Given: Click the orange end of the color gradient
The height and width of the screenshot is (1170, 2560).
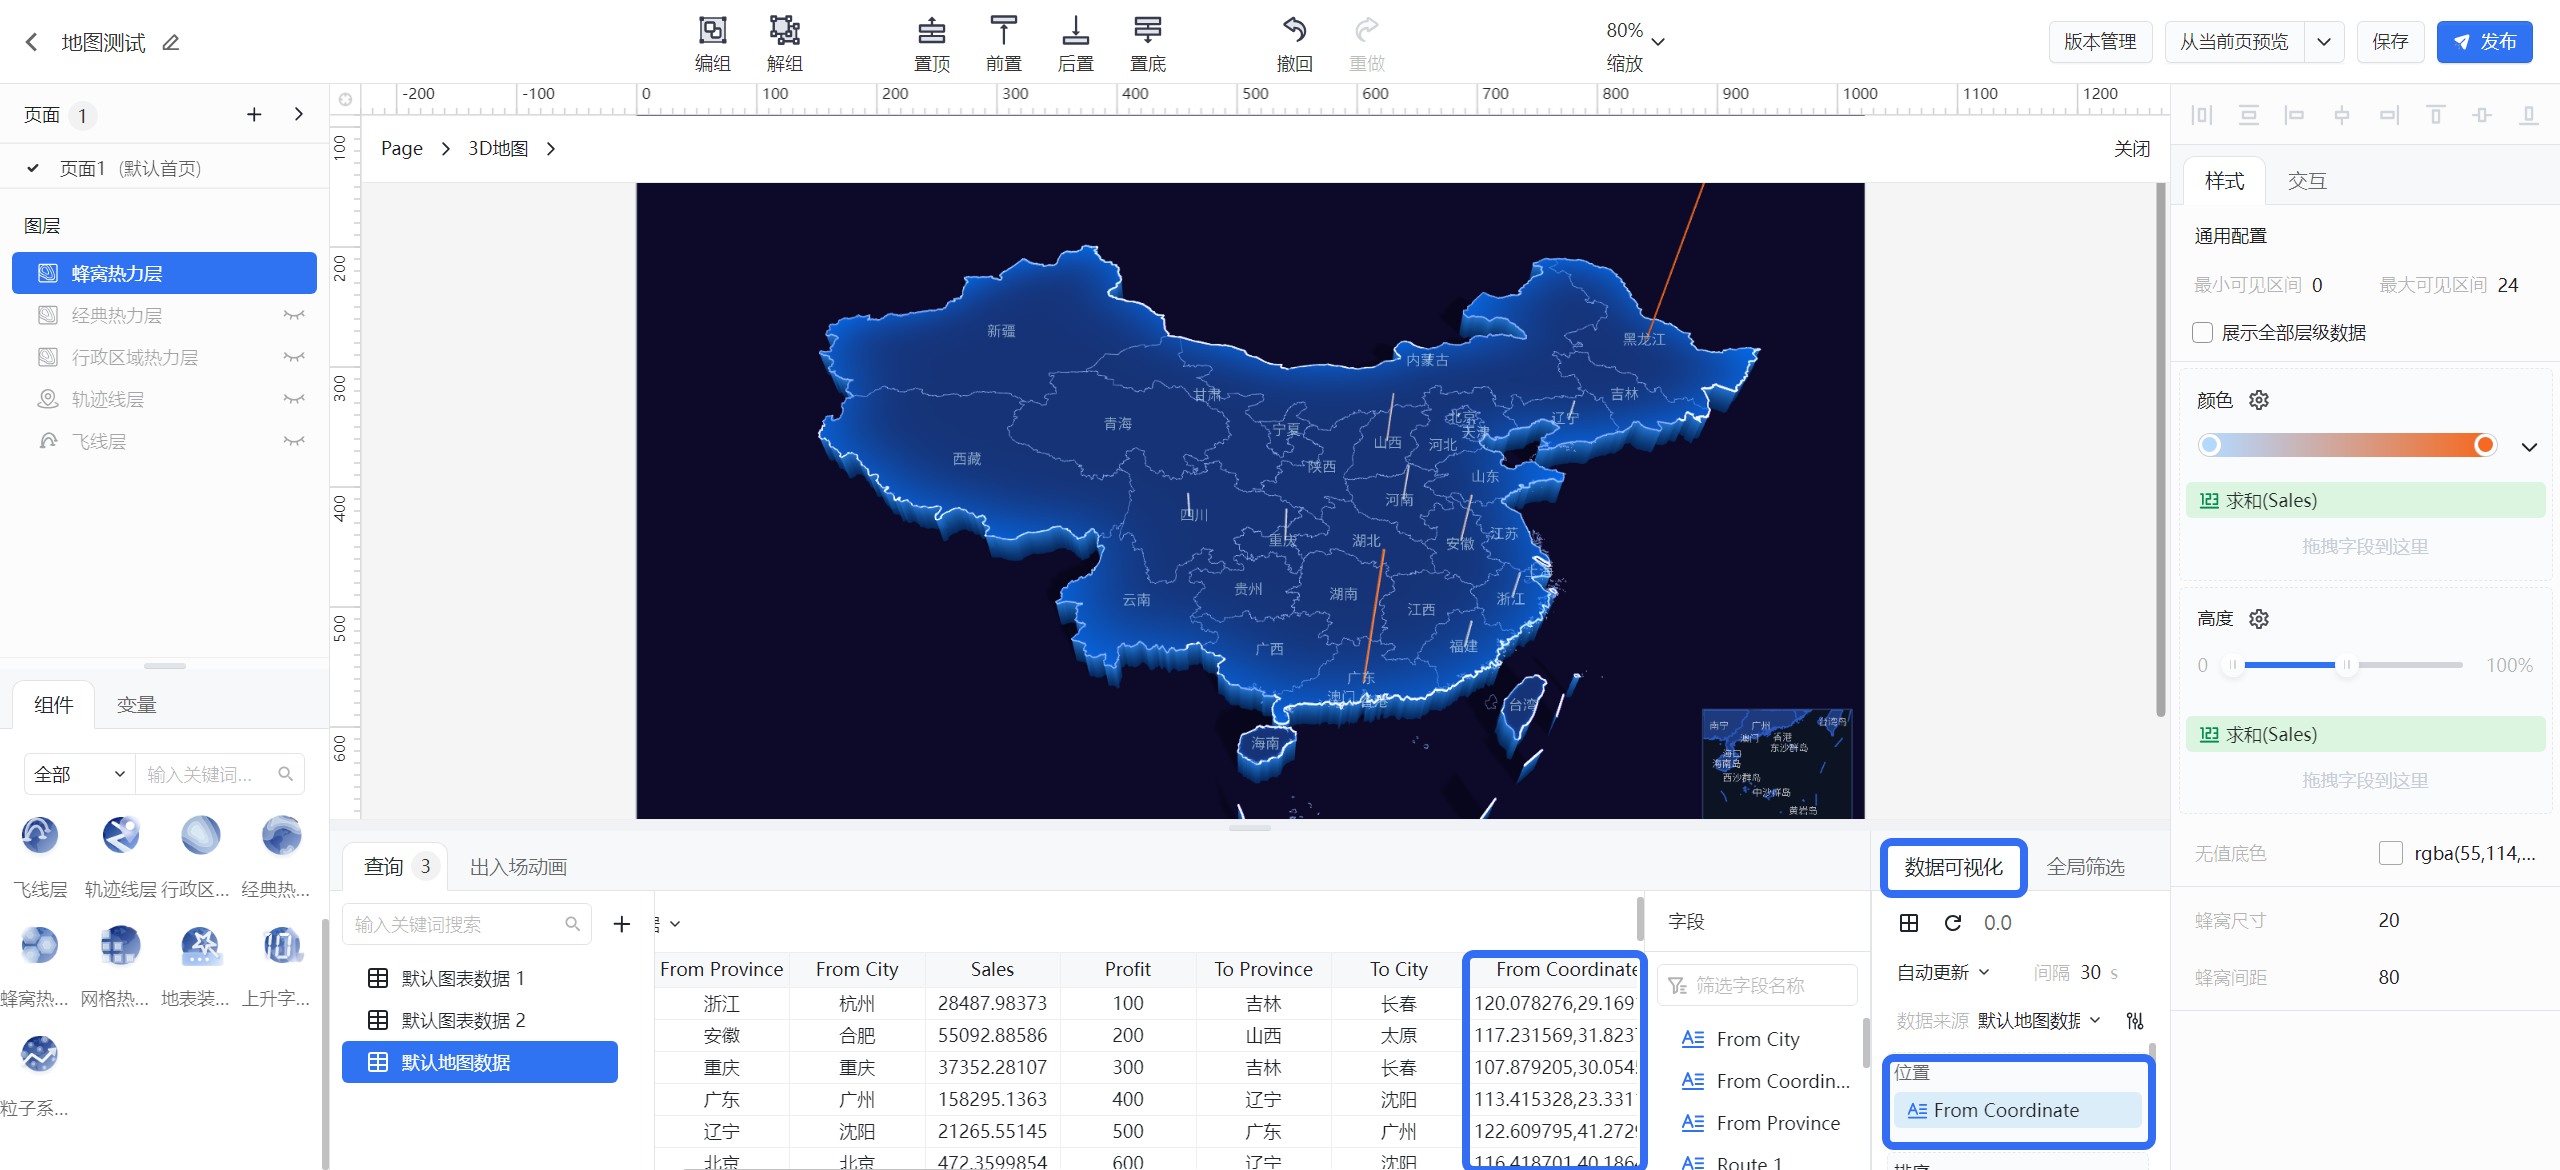Looking at the screenshot, I should tap(2484, 445).
